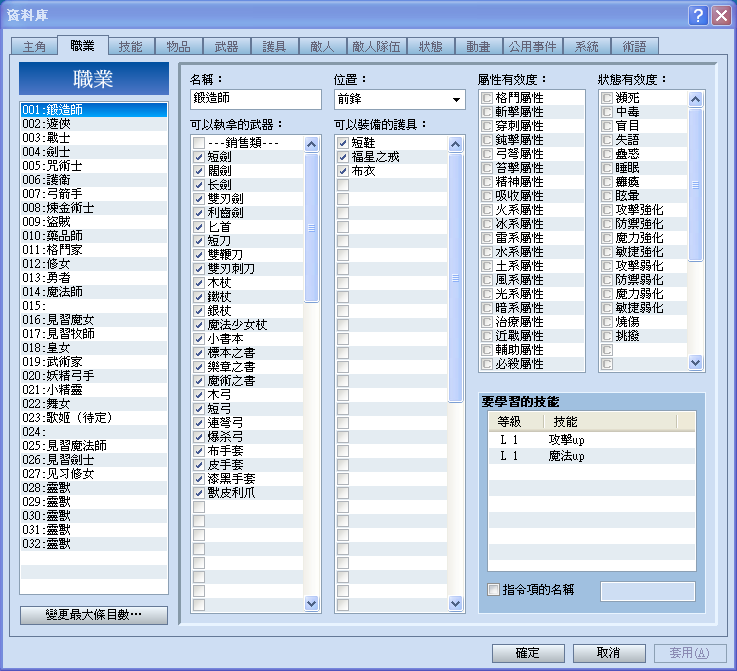Toggle the 福星之戒 armor checkbox

click(x=343, y=157)
